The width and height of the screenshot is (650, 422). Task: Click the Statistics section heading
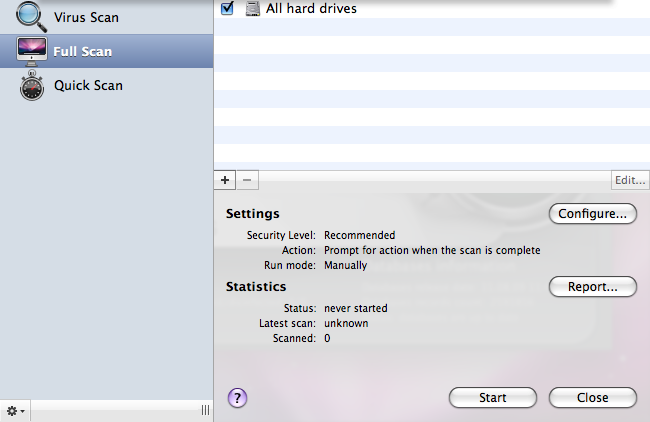click(256, 286)
